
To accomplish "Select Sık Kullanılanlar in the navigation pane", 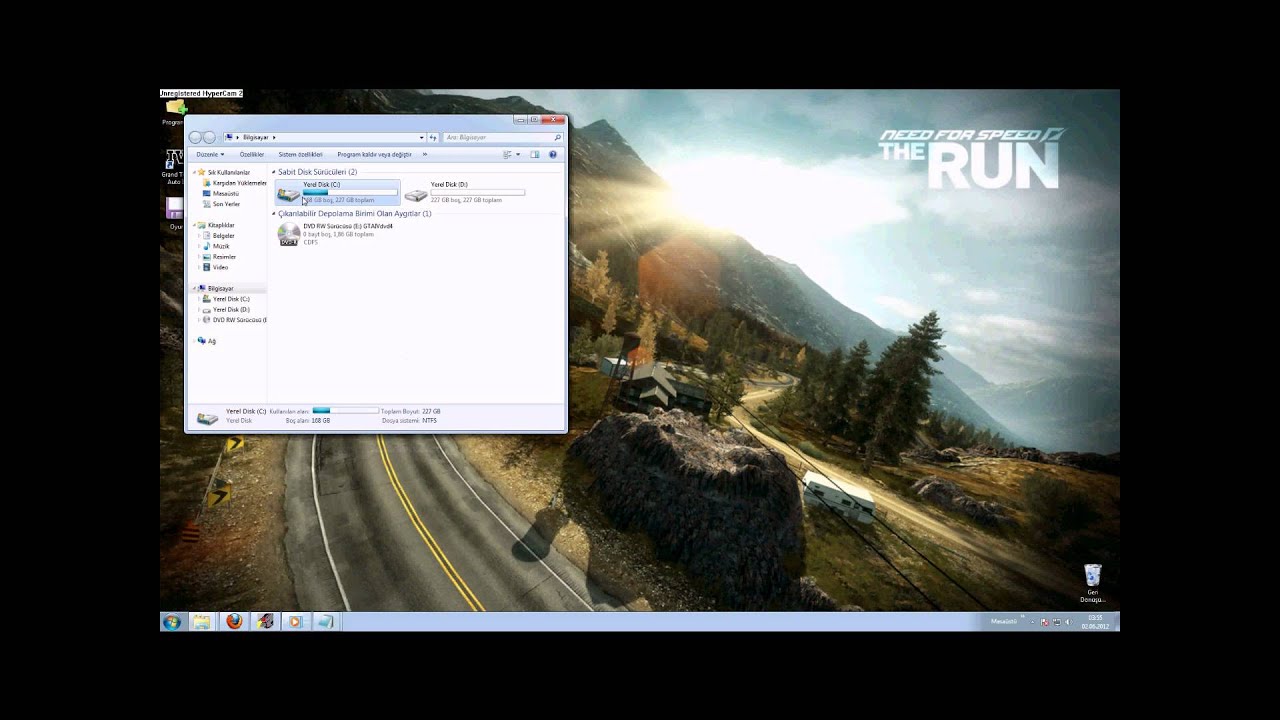I will pyautogui.click(x=228, y=172).
